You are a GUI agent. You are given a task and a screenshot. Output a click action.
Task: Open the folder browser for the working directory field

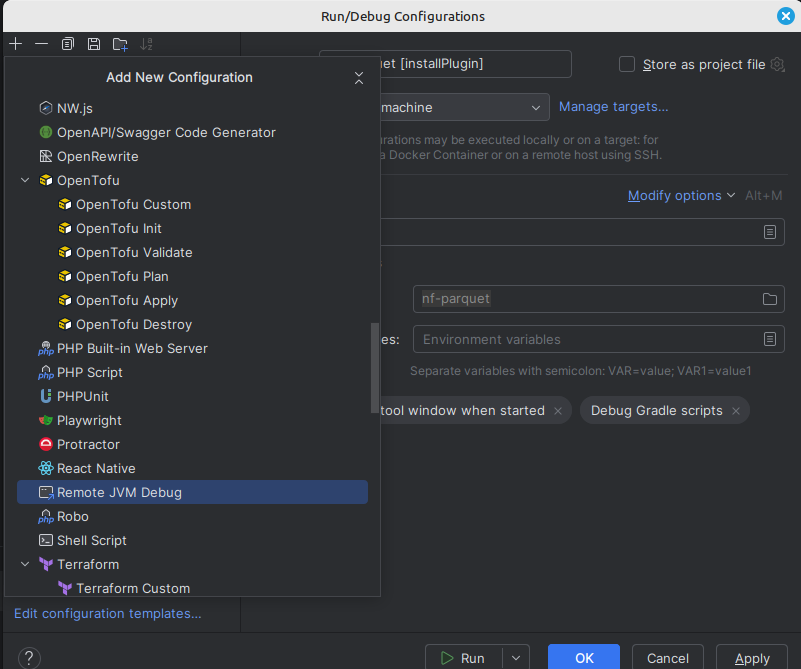pyautogui.click(x=769, y=298)
